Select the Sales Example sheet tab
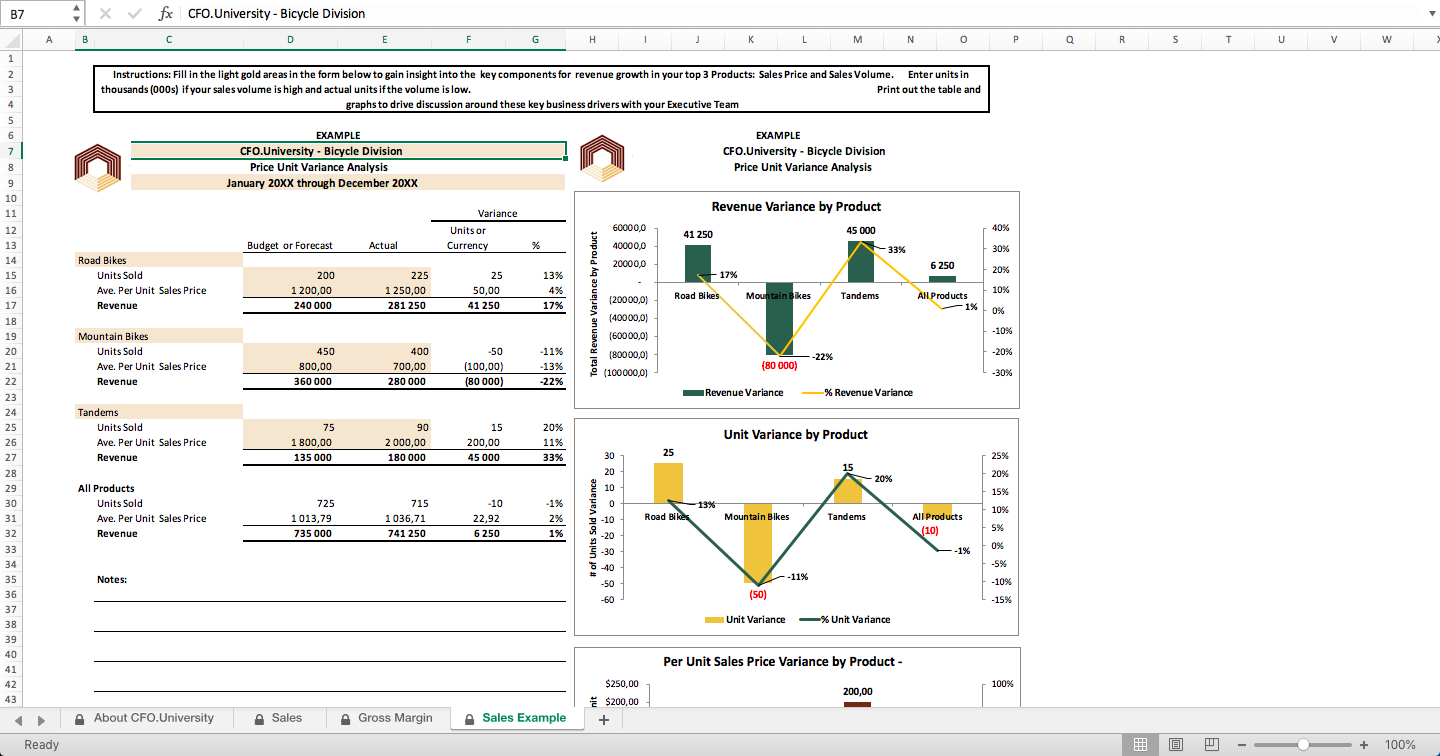The width and height of the screenshot is (1440, 756). coord(515,718)
